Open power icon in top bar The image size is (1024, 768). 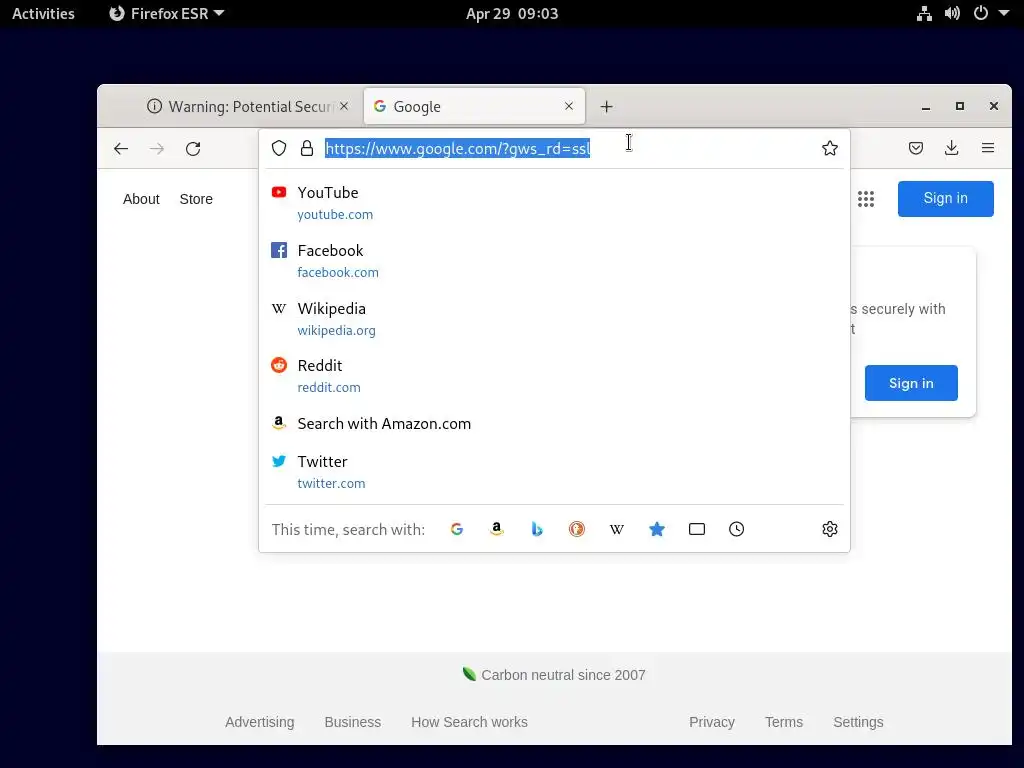981,13
